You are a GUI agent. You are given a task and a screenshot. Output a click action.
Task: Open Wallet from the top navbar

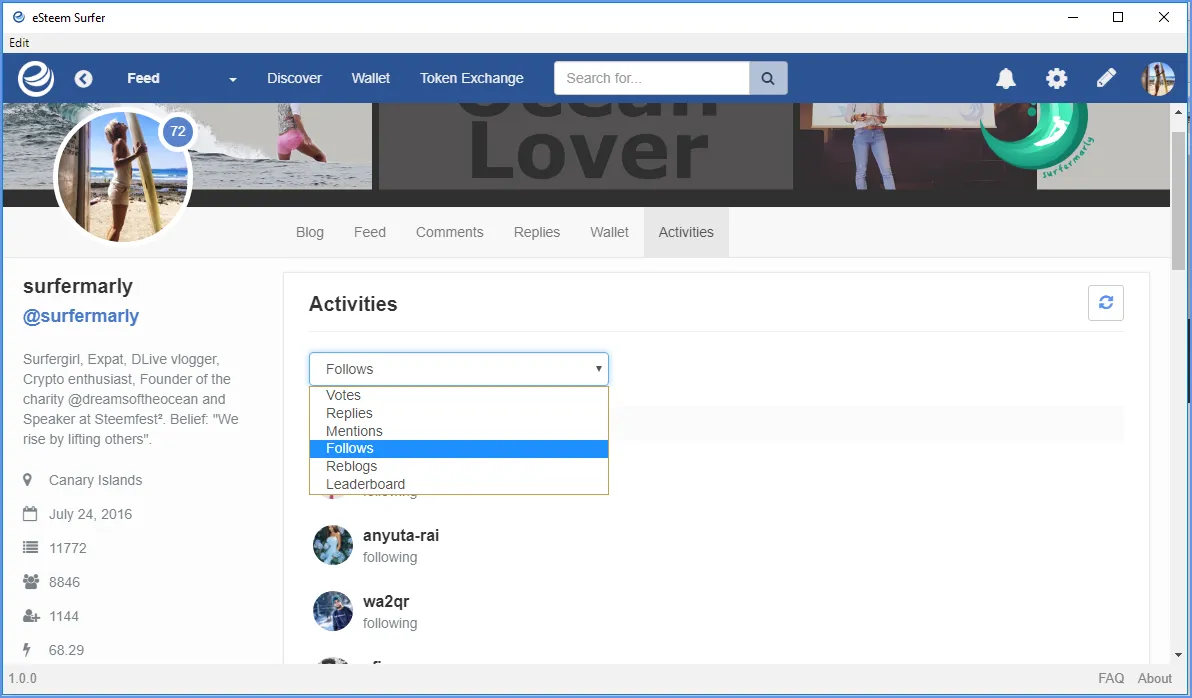click(370, 78)
